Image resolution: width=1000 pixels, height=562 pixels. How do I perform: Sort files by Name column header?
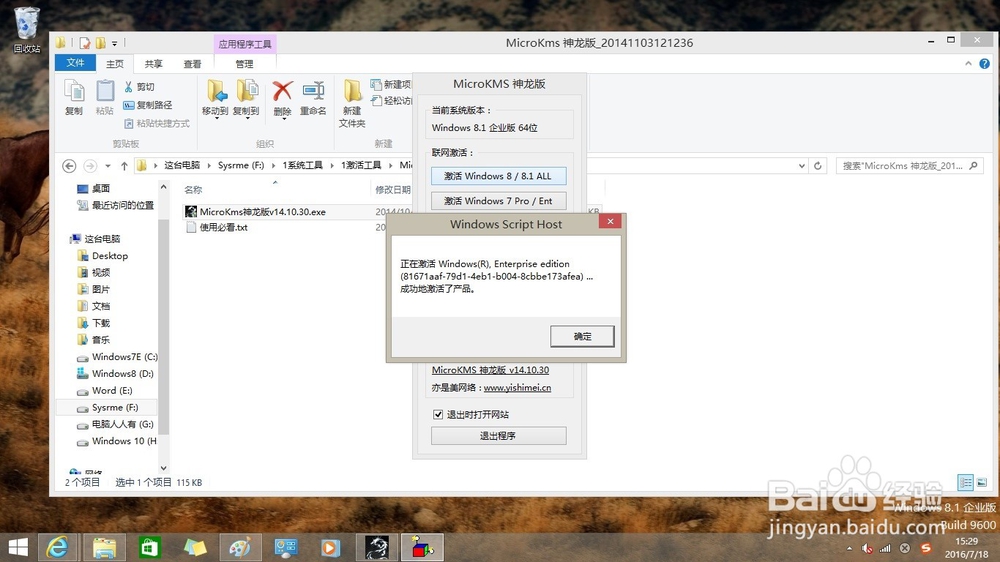click(x=193, y=190)
